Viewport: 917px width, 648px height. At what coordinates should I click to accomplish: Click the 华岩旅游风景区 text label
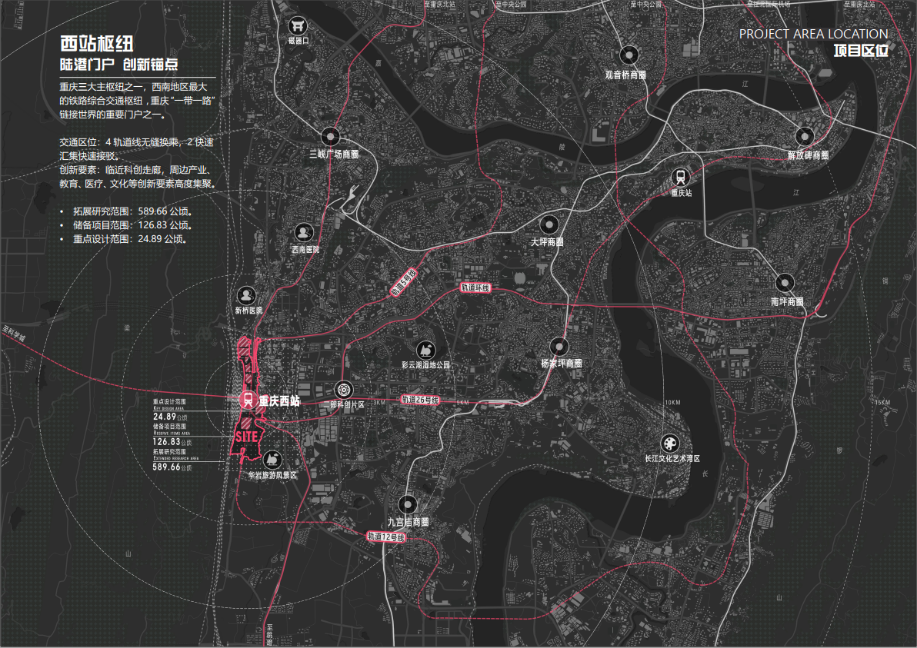point(273,475)
